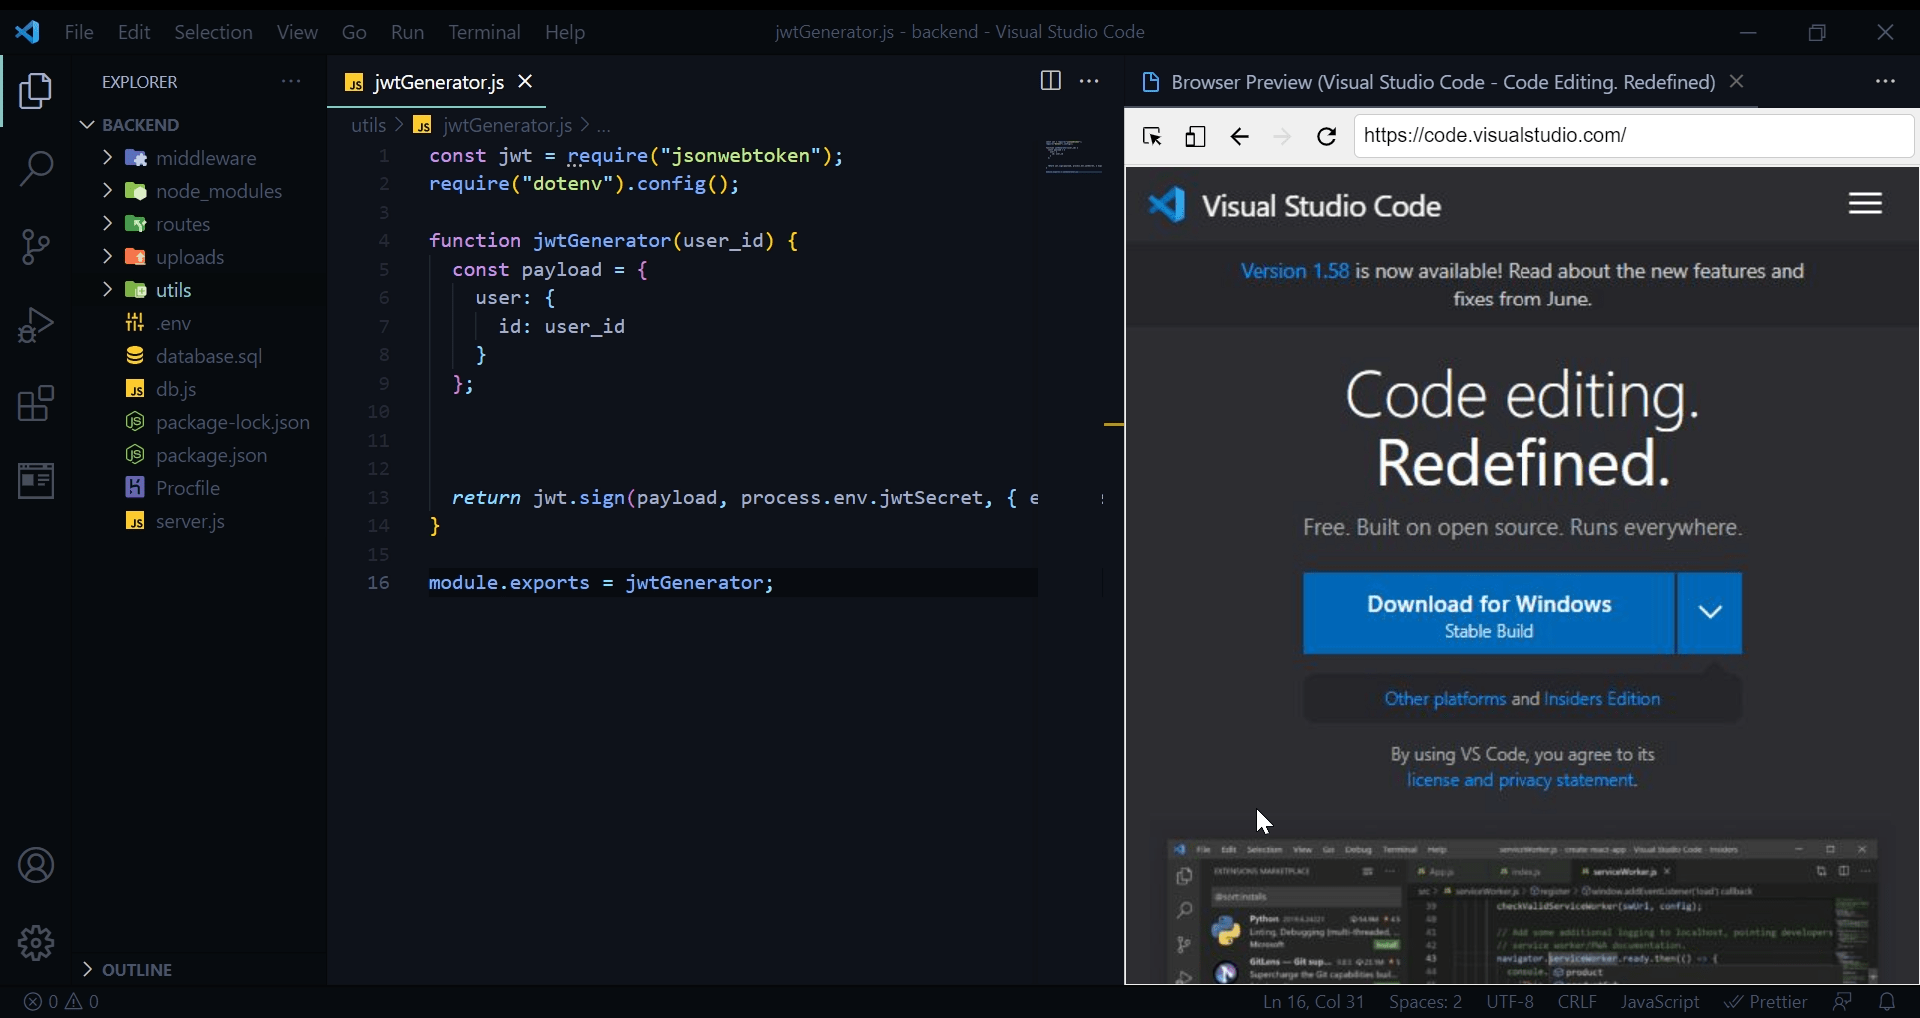Click the Accounts icon in activity bar

[x=36, y=864]
